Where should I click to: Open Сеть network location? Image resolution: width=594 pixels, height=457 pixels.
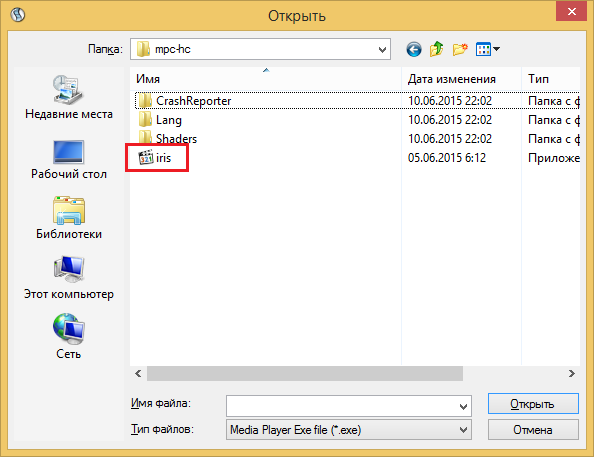(x=69, y=336)
